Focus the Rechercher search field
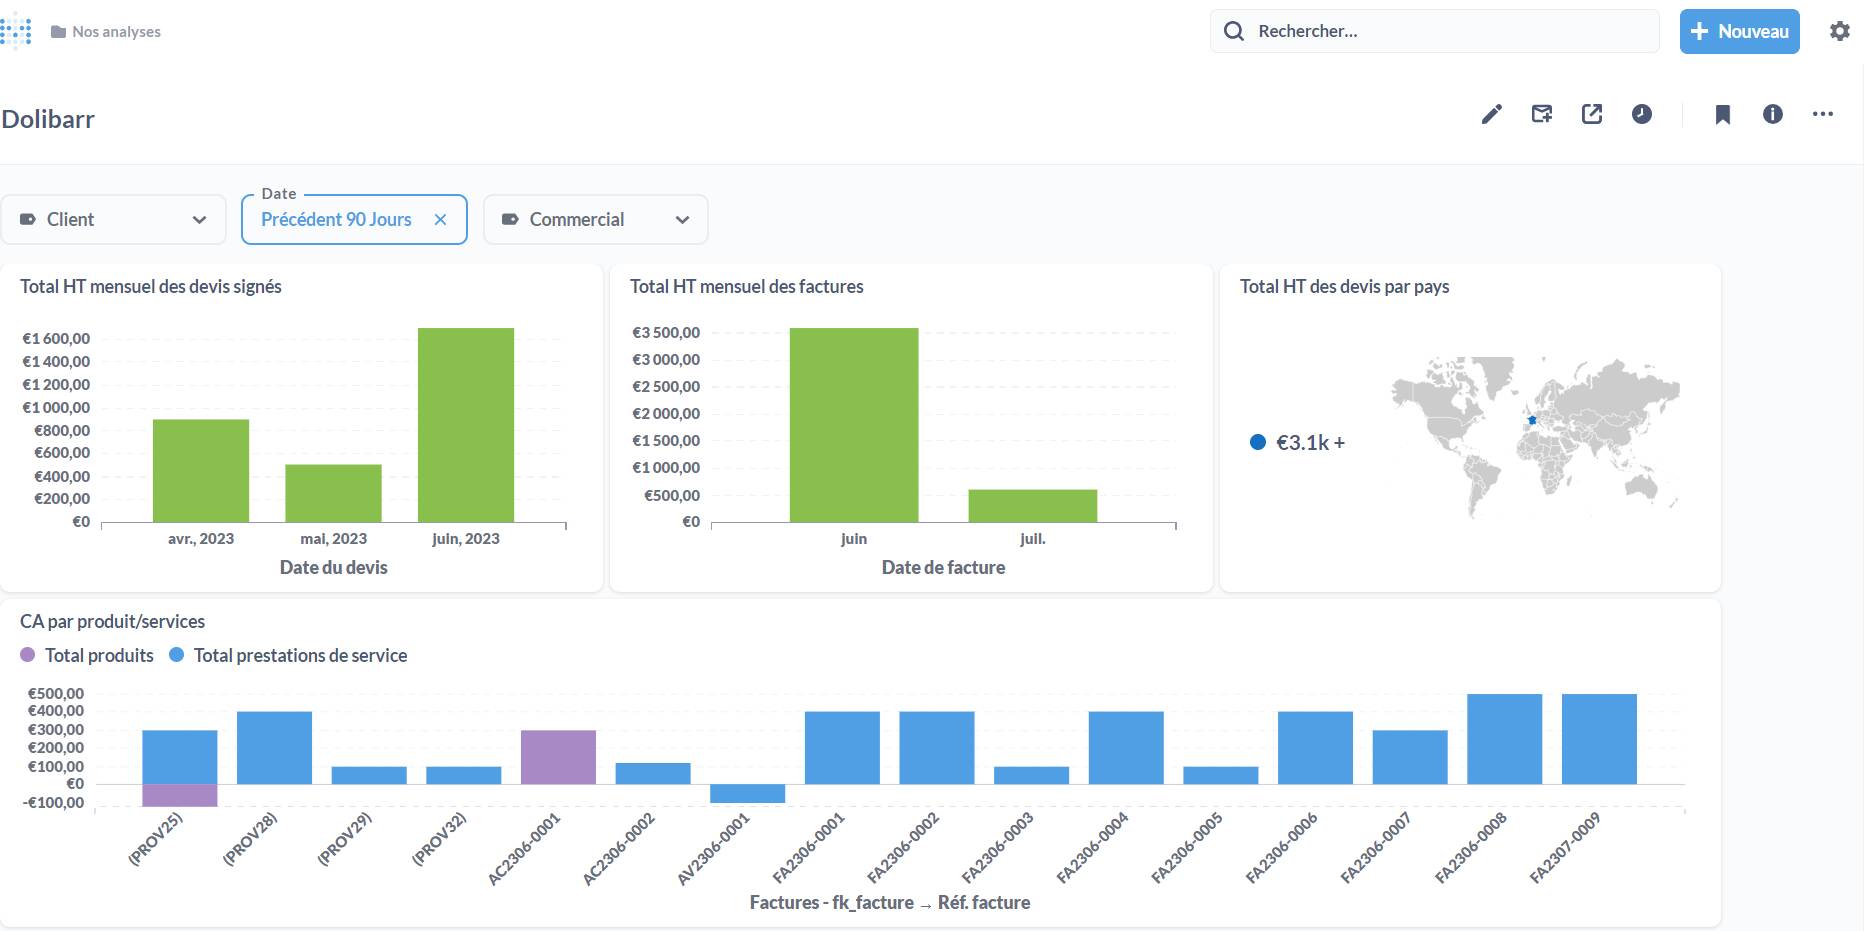Viewport: 1864px width, 931px height. pyautogui.click(x=1435, y=31)
